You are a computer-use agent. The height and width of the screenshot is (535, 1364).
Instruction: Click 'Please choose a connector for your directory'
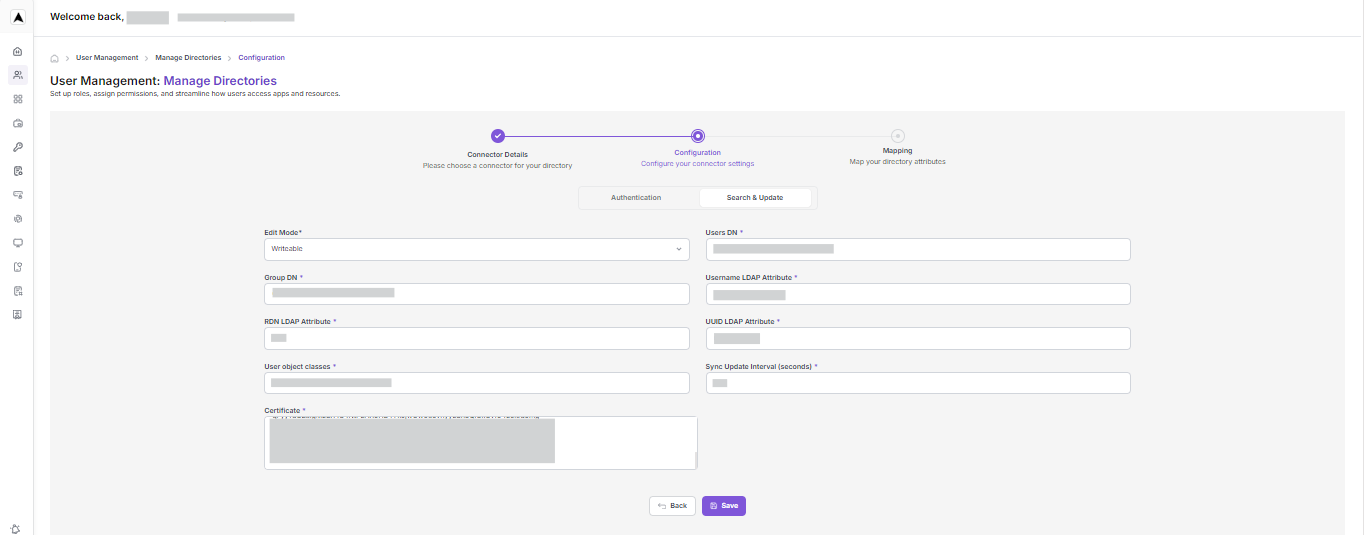tap(497, 165)
